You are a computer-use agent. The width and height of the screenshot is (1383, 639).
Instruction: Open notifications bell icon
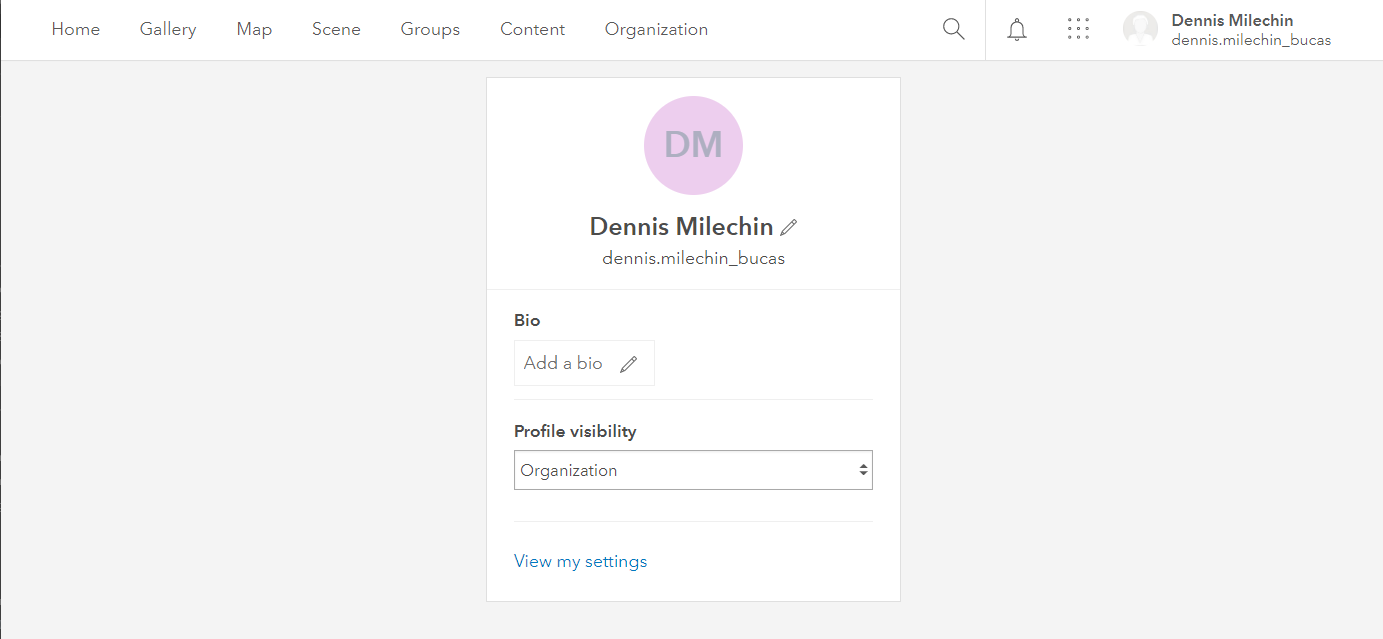tap(1017, 30)
